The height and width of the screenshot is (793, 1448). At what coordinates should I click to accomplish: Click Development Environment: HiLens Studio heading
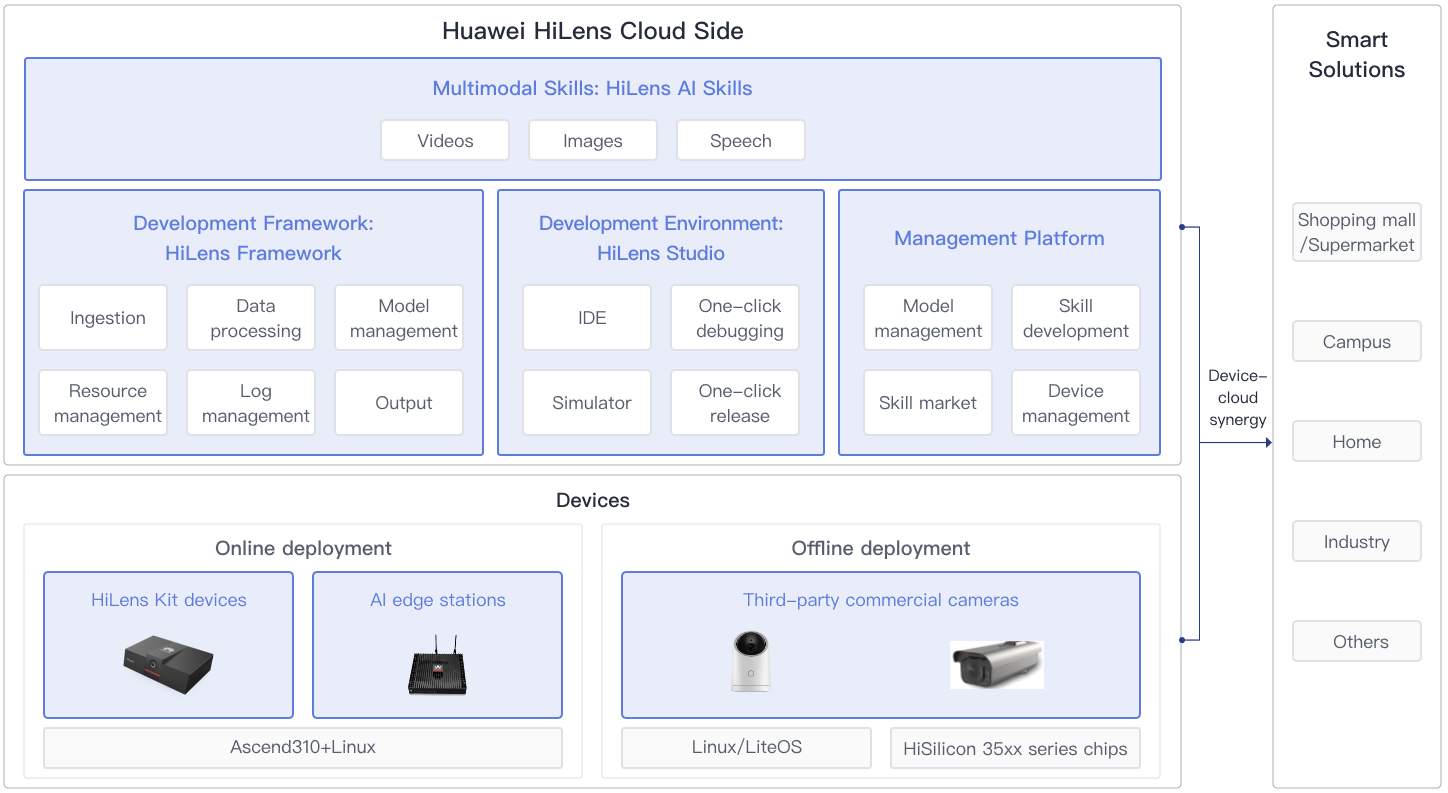661,238
